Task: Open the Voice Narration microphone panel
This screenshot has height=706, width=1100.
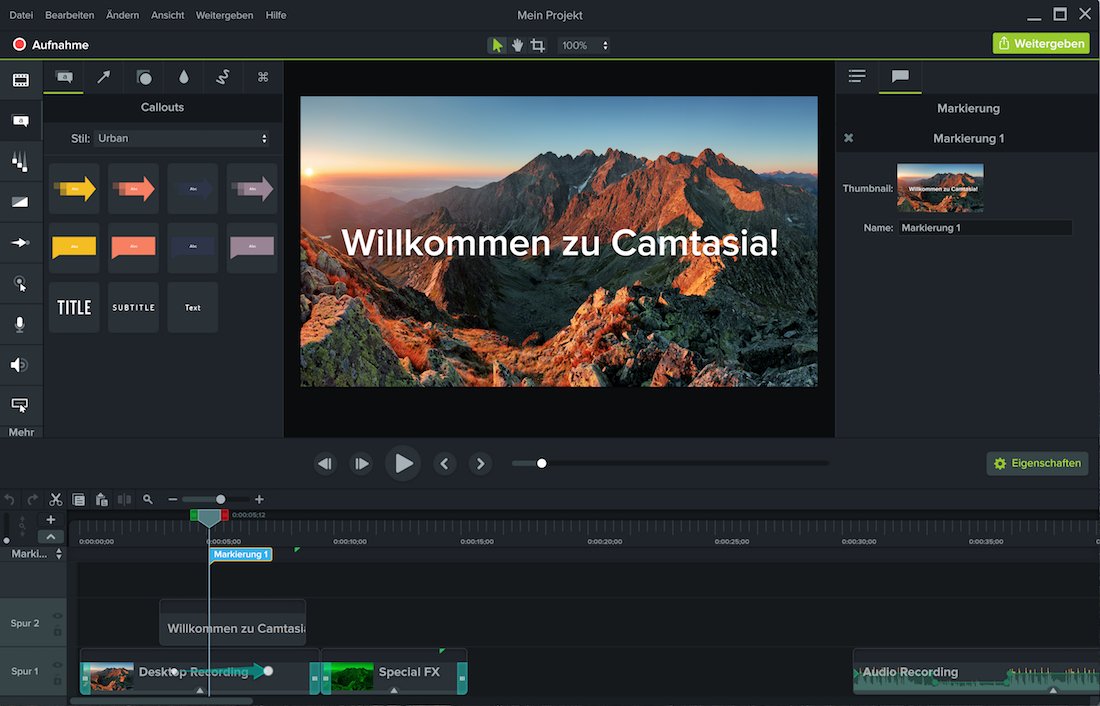Action: click(20, 324)
